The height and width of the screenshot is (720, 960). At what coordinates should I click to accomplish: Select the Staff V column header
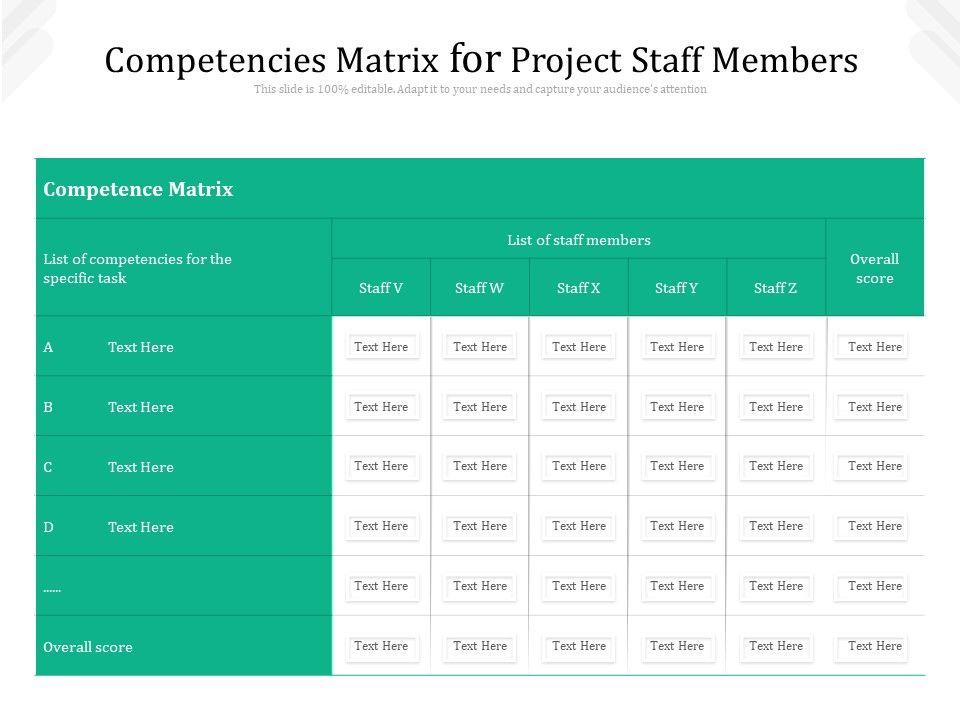click(x=381, y=288)
